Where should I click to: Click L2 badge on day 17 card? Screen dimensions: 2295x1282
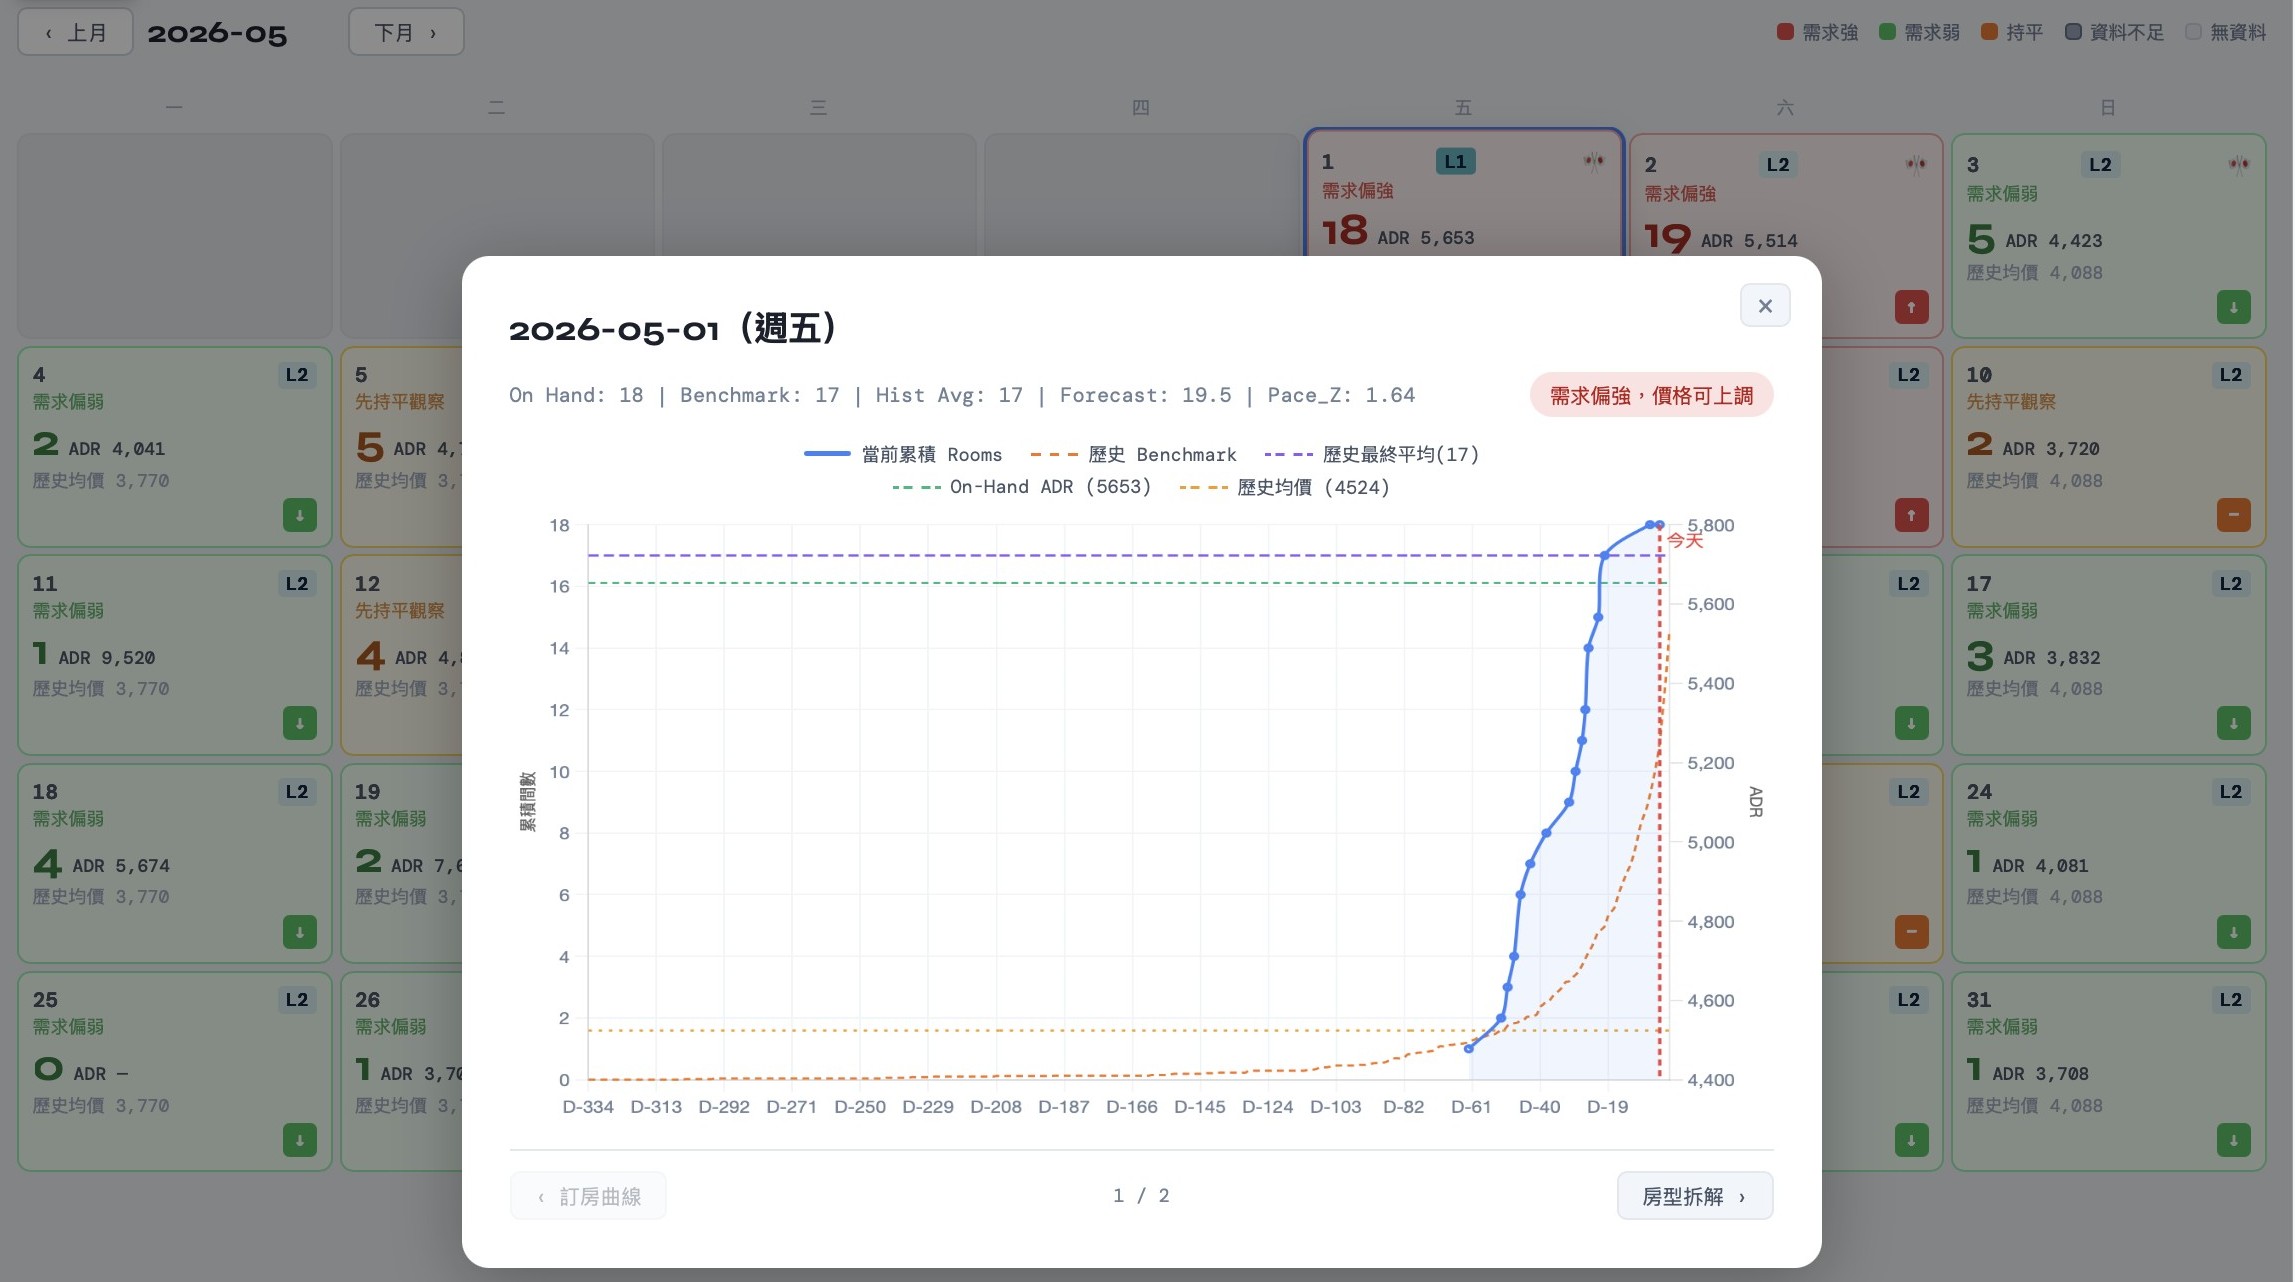click(2230, 583)
